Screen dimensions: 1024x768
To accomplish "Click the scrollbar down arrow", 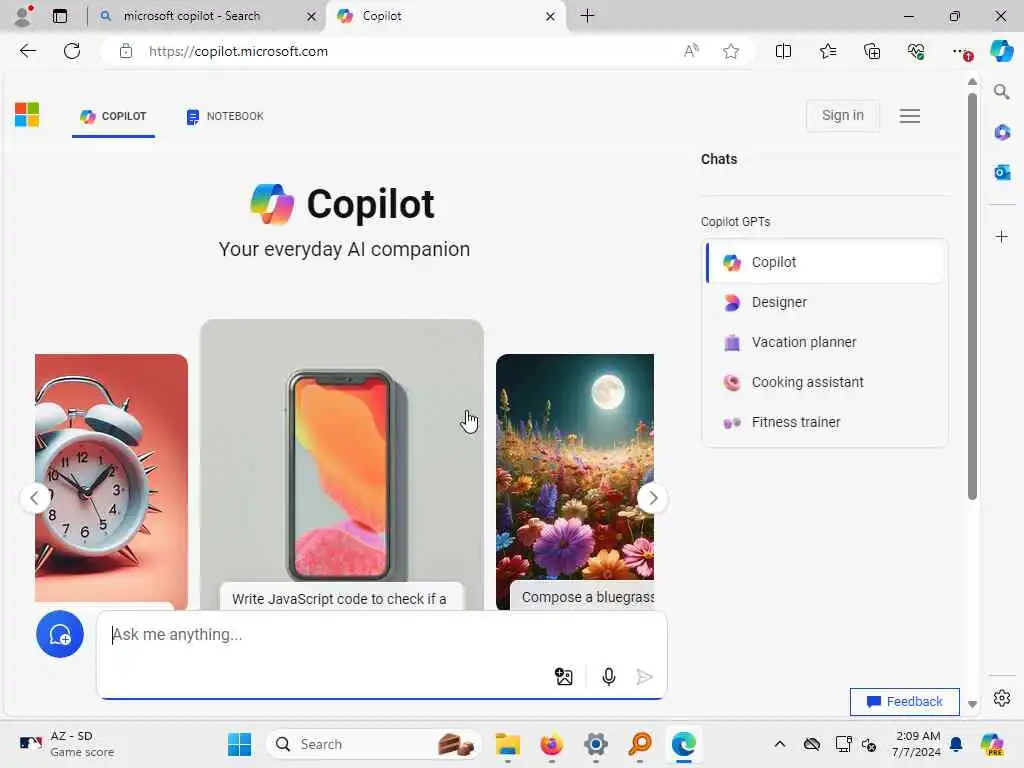I will click(x=972, y=704).
